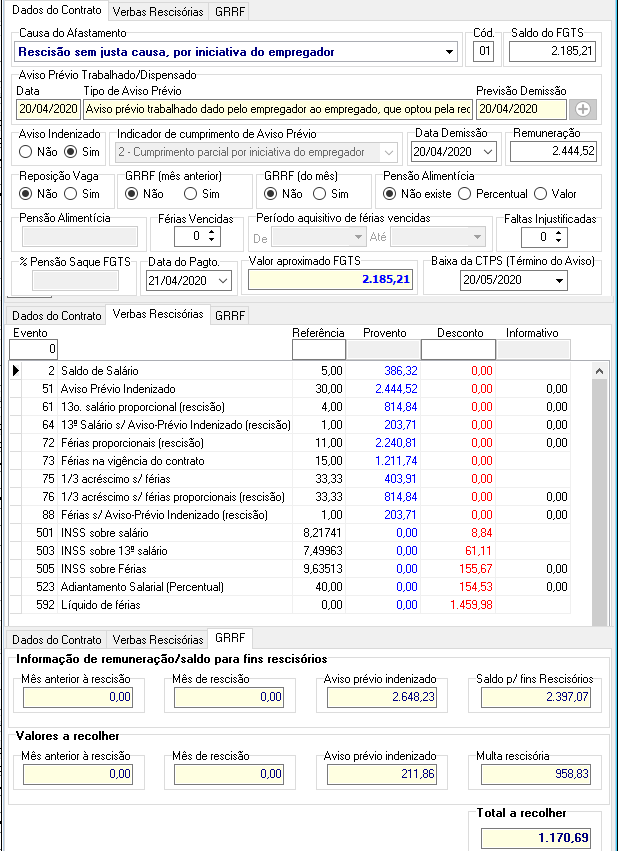
Task: Open the Baixa da CTPS date dropdown
Action: tap(559, 281)
